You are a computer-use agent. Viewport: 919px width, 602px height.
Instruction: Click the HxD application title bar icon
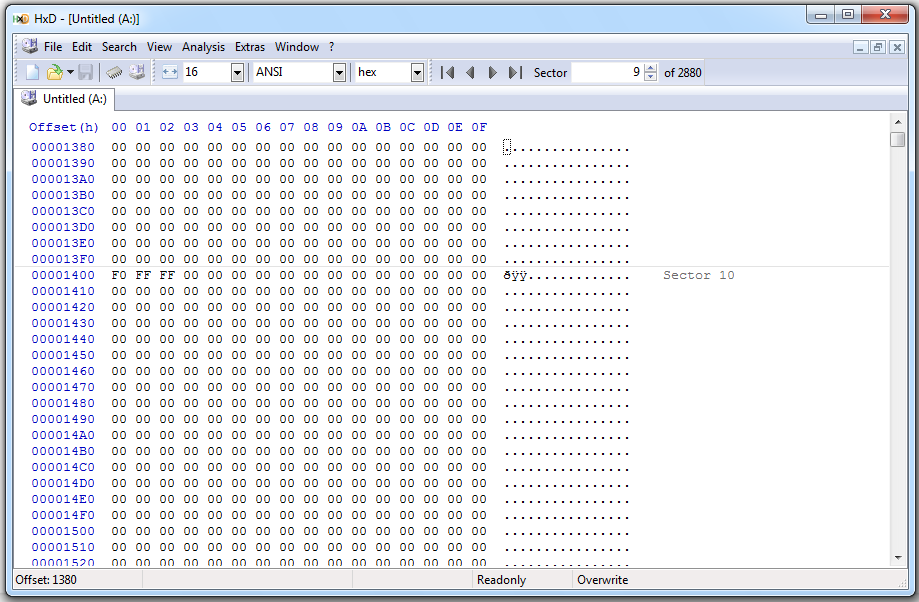(21, 19)
